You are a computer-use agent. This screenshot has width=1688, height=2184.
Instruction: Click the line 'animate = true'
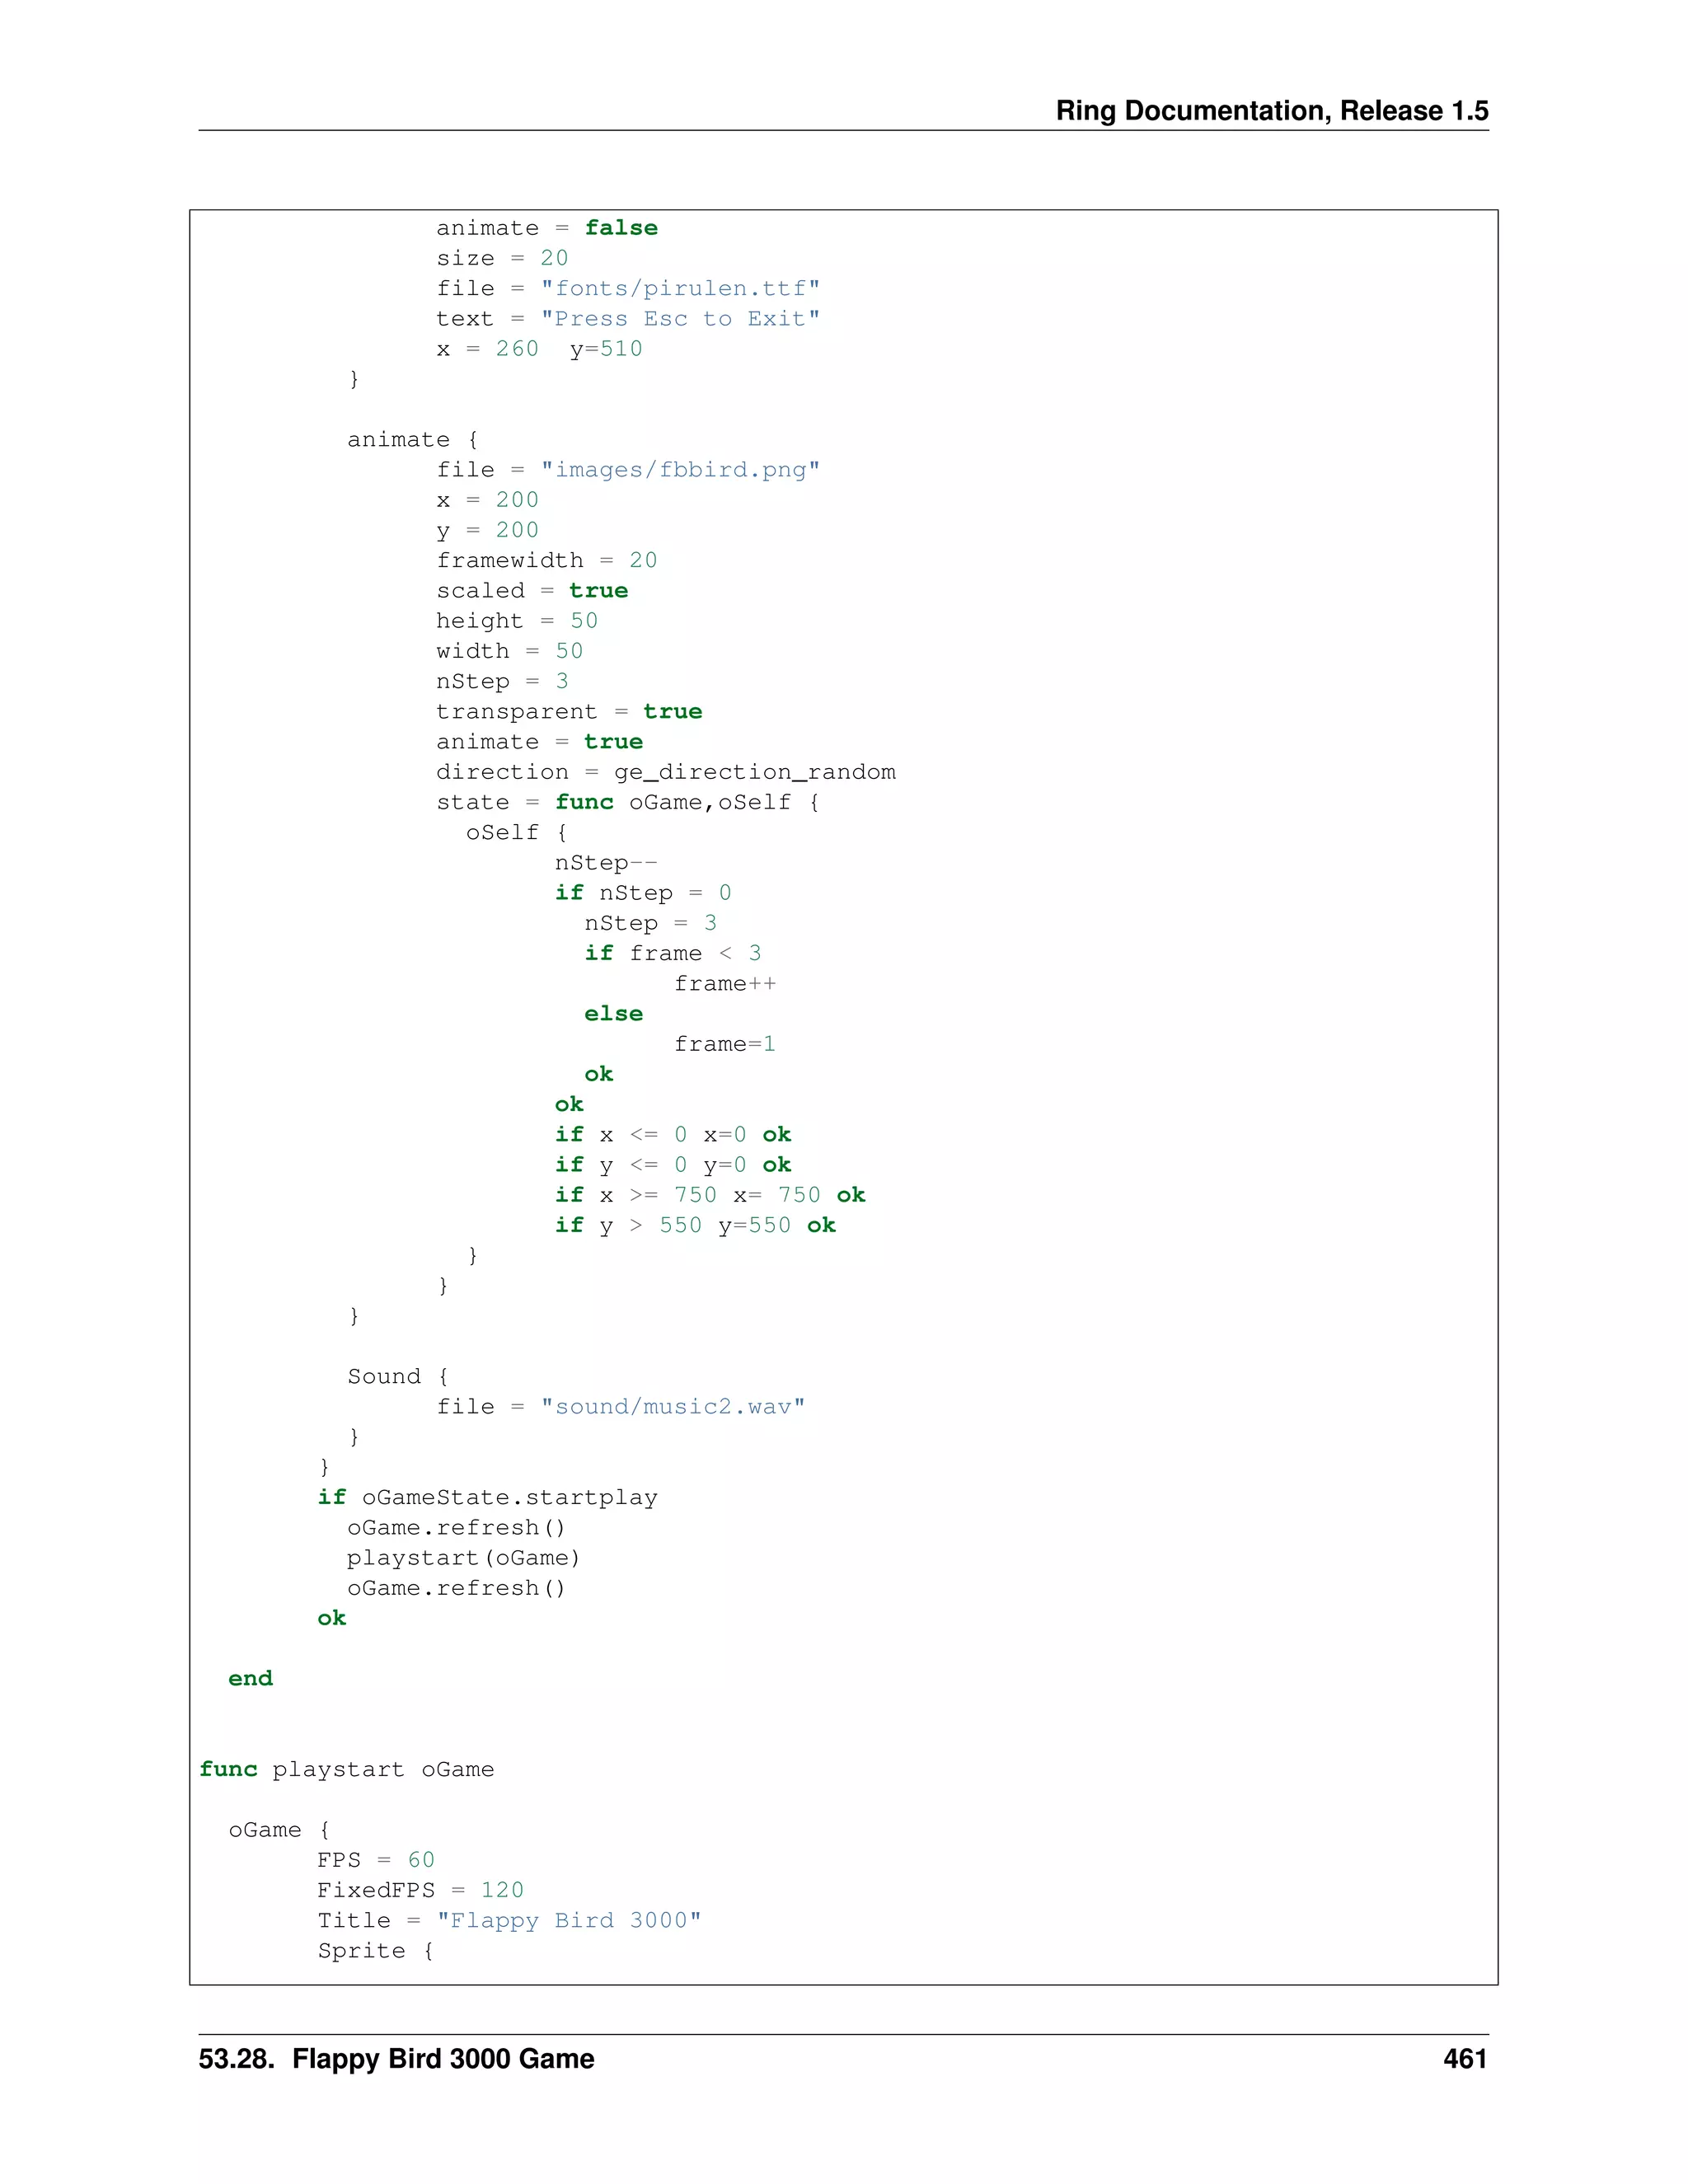tap(540, 742)
